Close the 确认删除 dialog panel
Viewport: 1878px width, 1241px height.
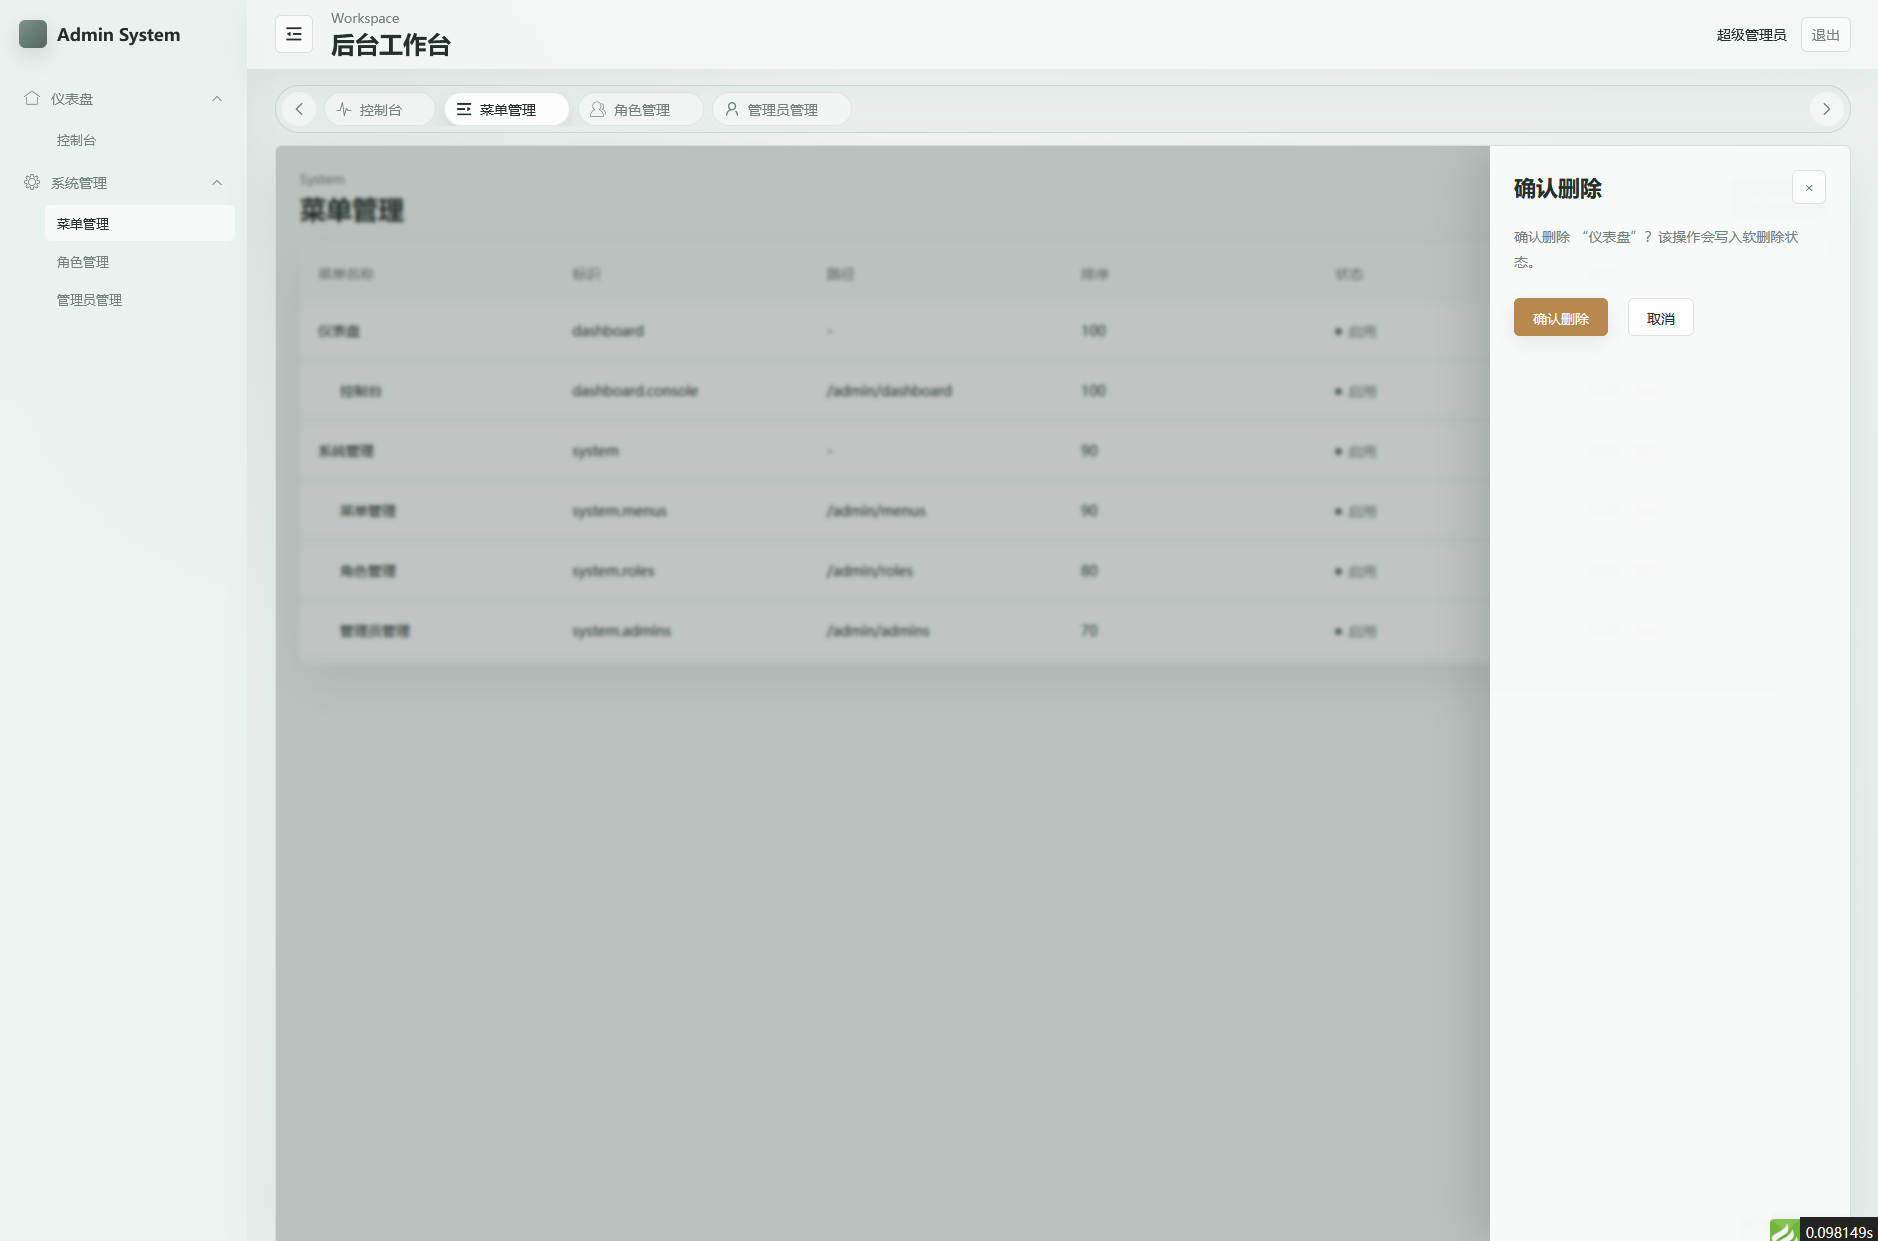[x=1808, y=187]
